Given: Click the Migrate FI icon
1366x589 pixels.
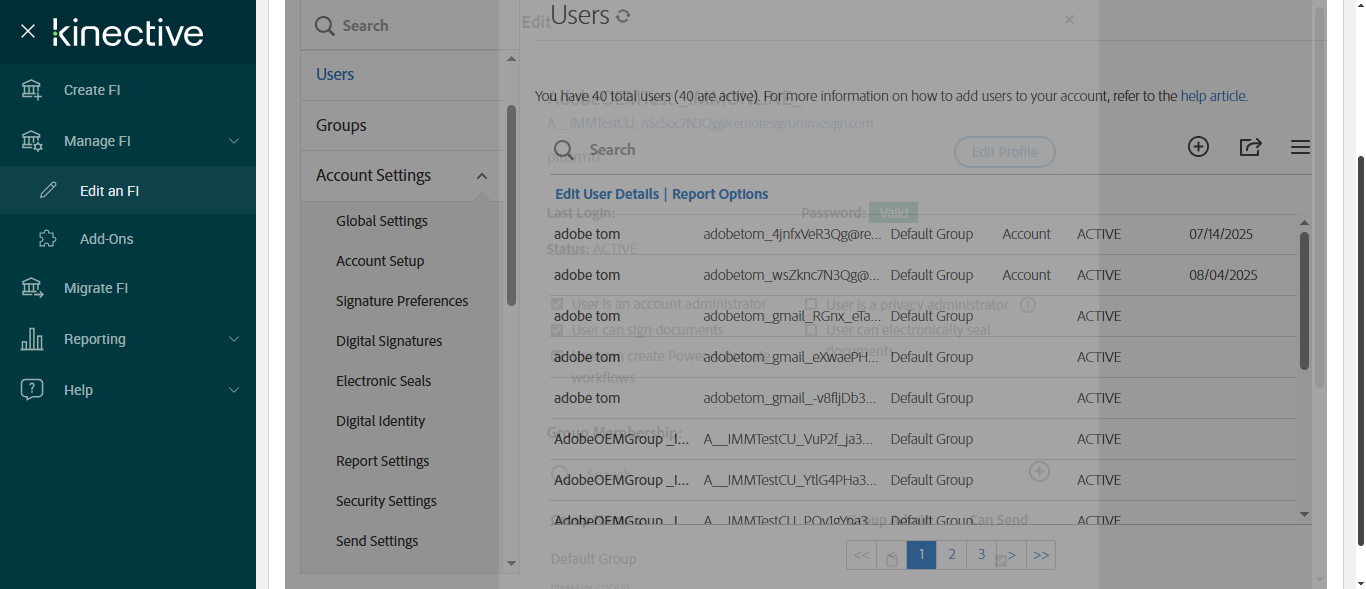Looking at the screenshot, I should pyautogui.click(x=32, y=288).
